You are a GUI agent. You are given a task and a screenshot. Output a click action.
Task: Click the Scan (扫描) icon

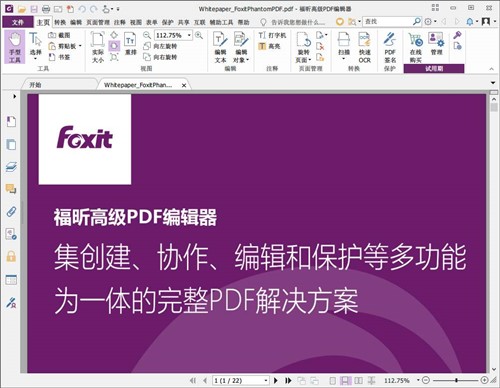tap(344, 39)
